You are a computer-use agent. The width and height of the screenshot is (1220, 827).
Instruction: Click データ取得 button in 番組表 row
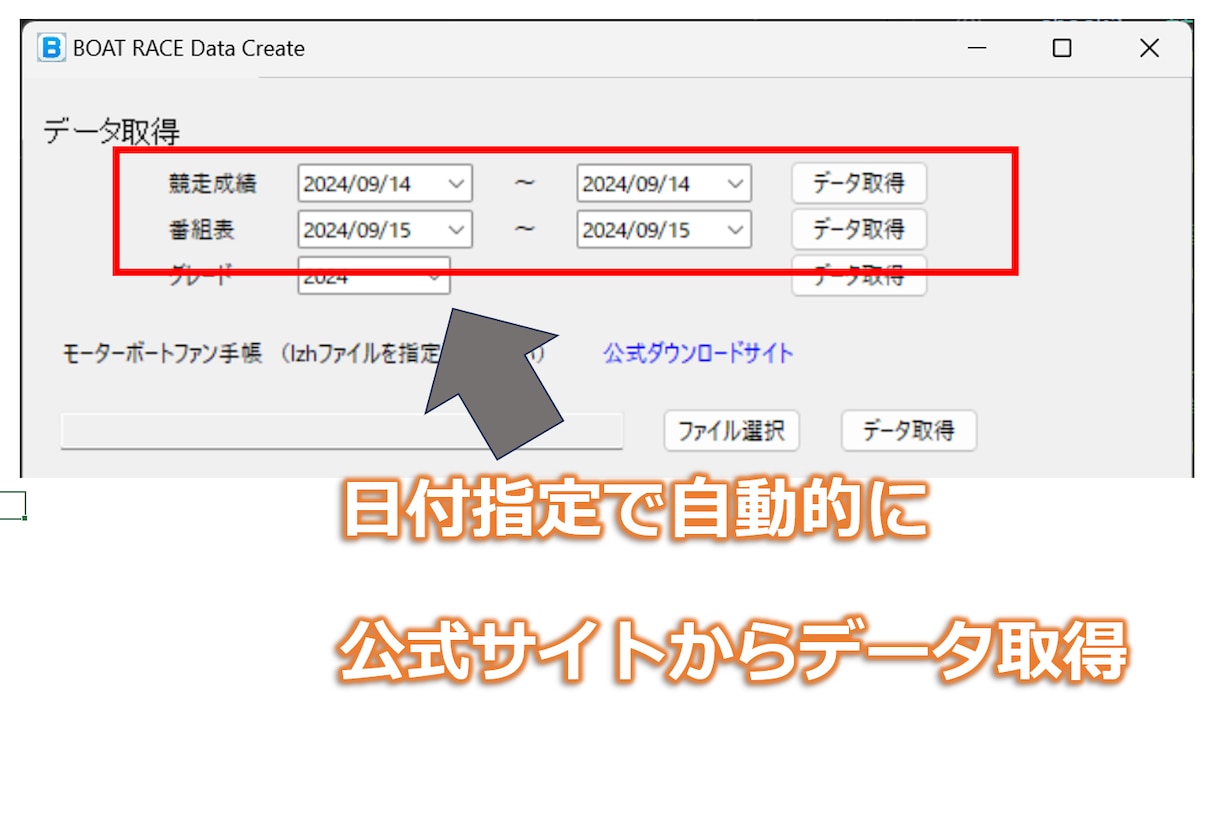coord(859,229)
